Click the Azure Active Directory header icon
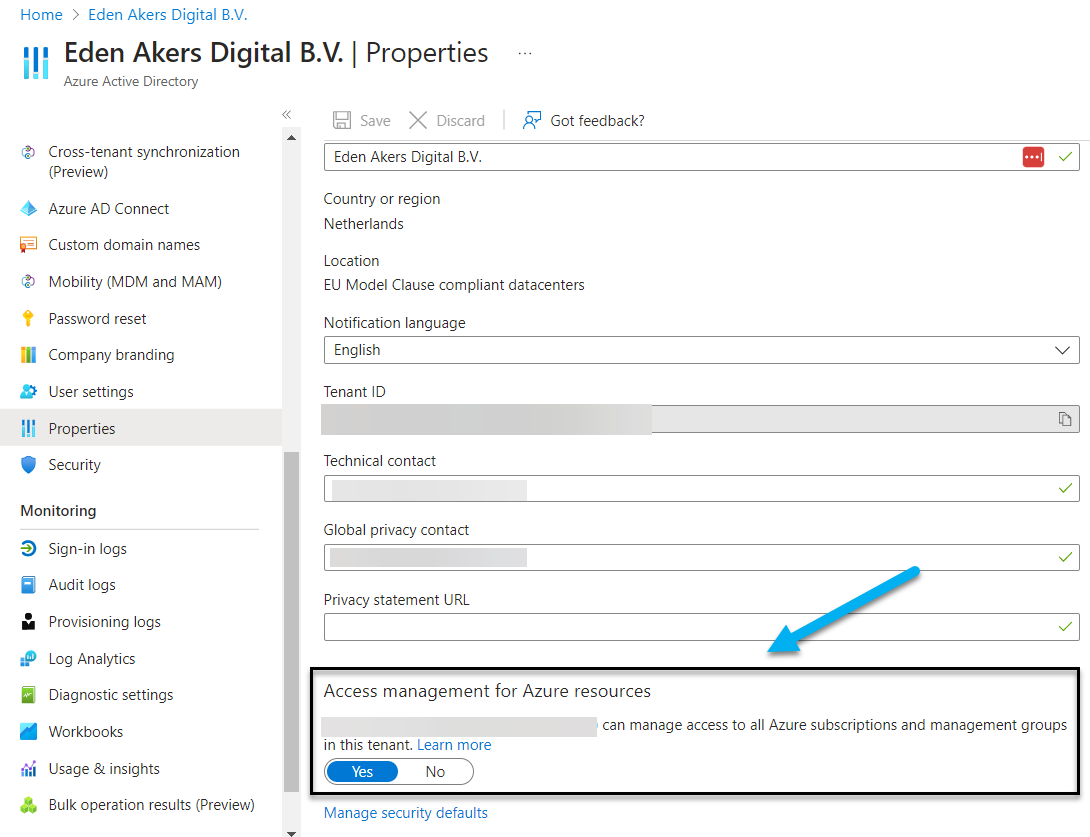The image size is (1090, 837). tap(35, 63)
